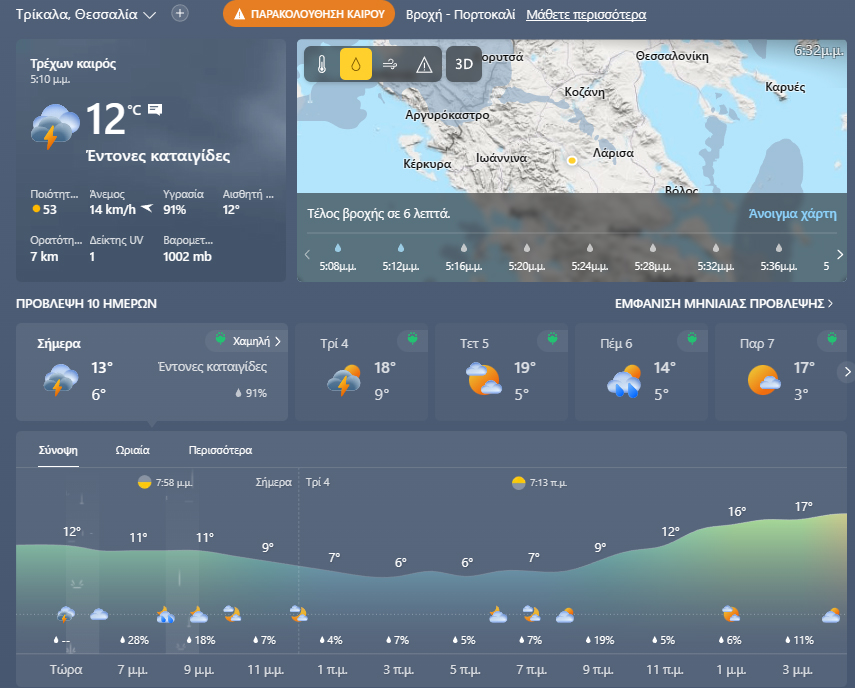Select the precipitation droplet map layer
The image size is (855, 688).
pyautogui.click(x=356, y=64)
